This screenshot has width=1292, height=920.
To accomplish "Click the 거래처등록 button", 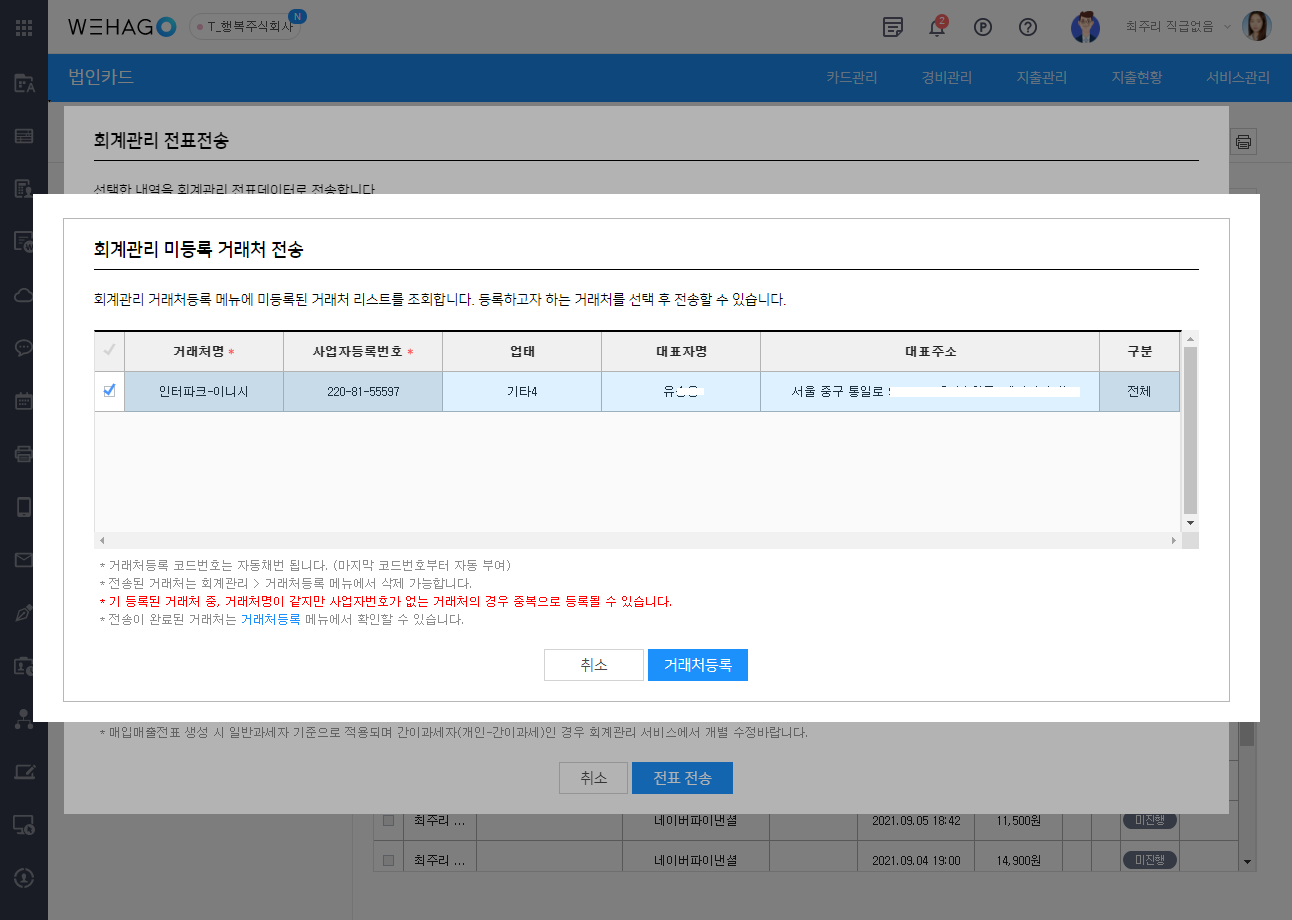I will coord(697,665).
